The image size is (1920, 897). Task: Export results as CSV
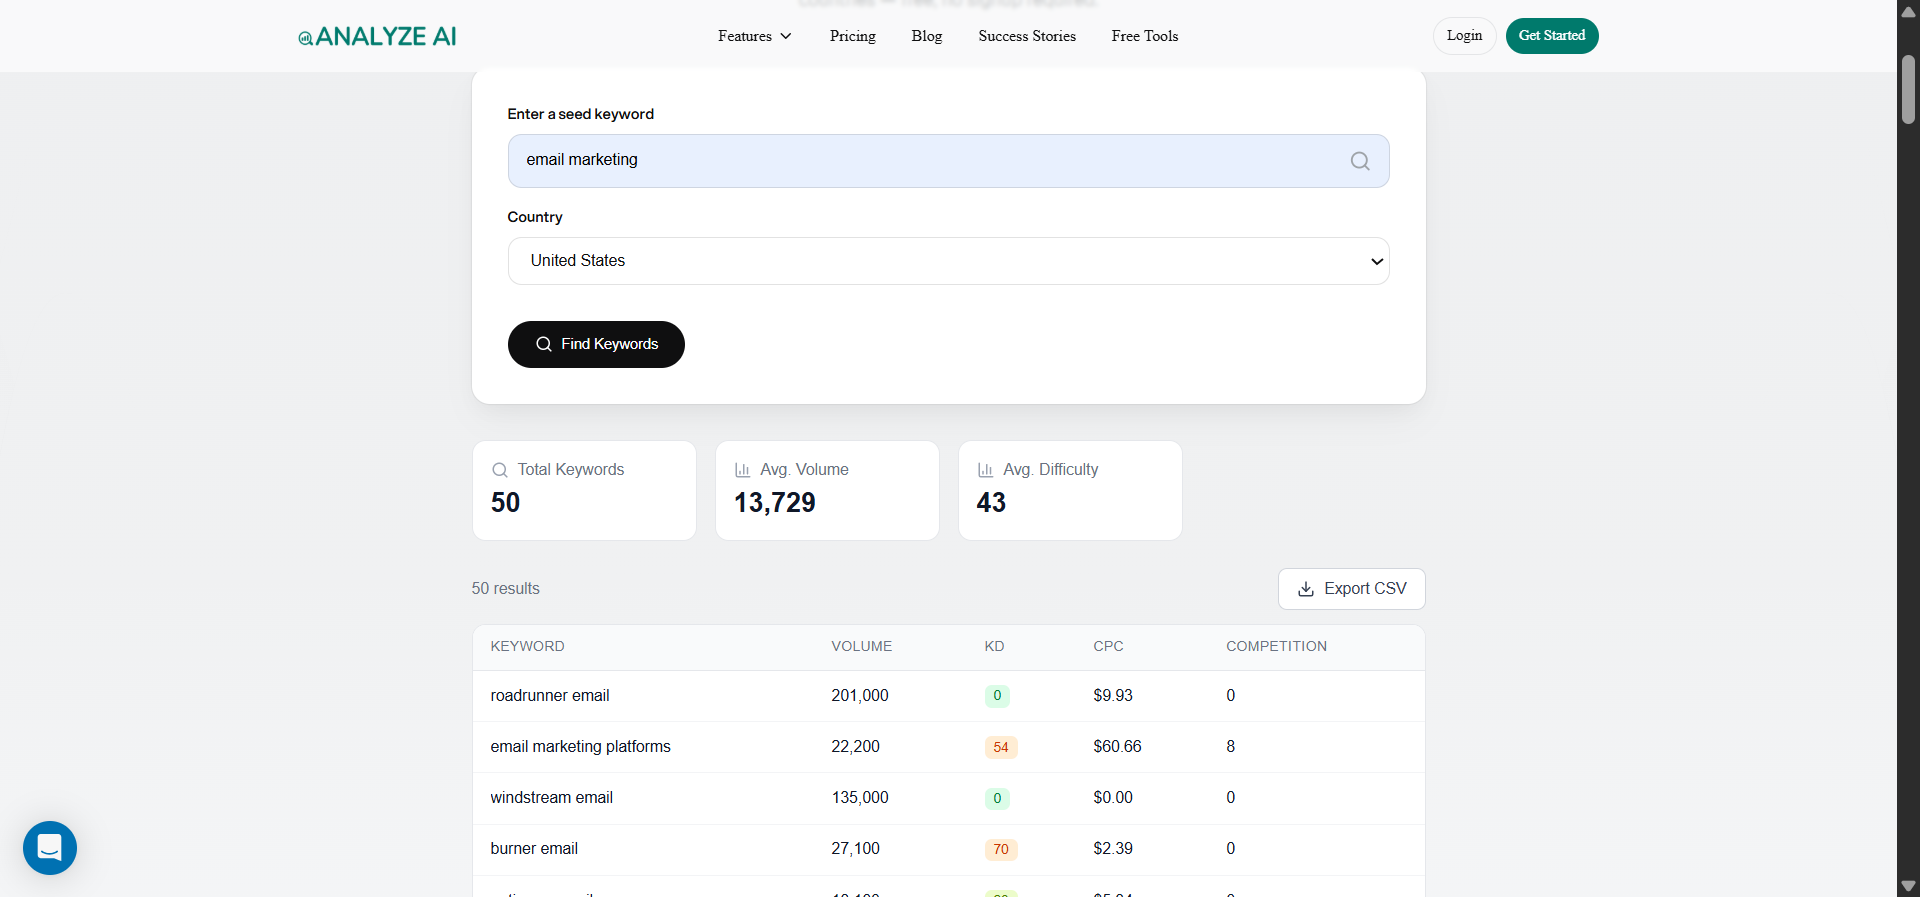[x=1352, y=589]
